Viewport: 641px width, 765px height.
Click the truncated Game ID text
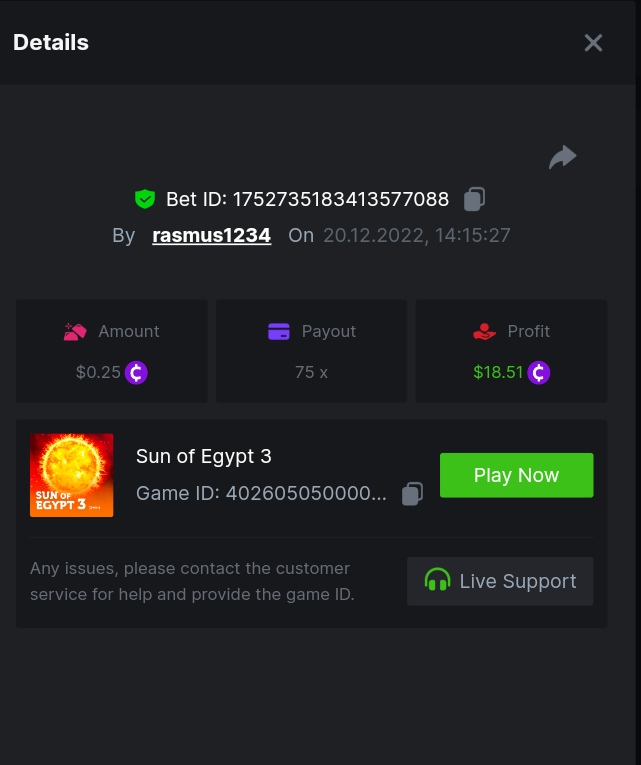(261, 493)
